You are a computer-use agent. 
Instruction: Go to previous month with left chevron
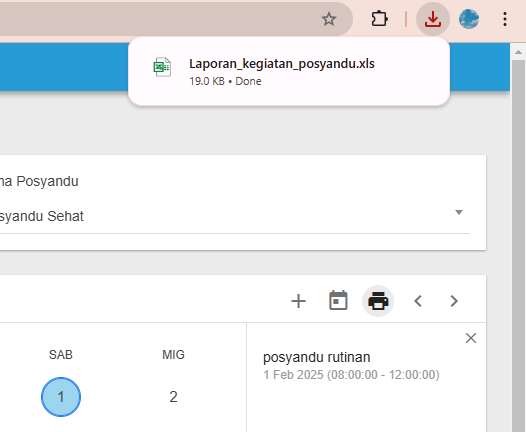coord(418,301)
